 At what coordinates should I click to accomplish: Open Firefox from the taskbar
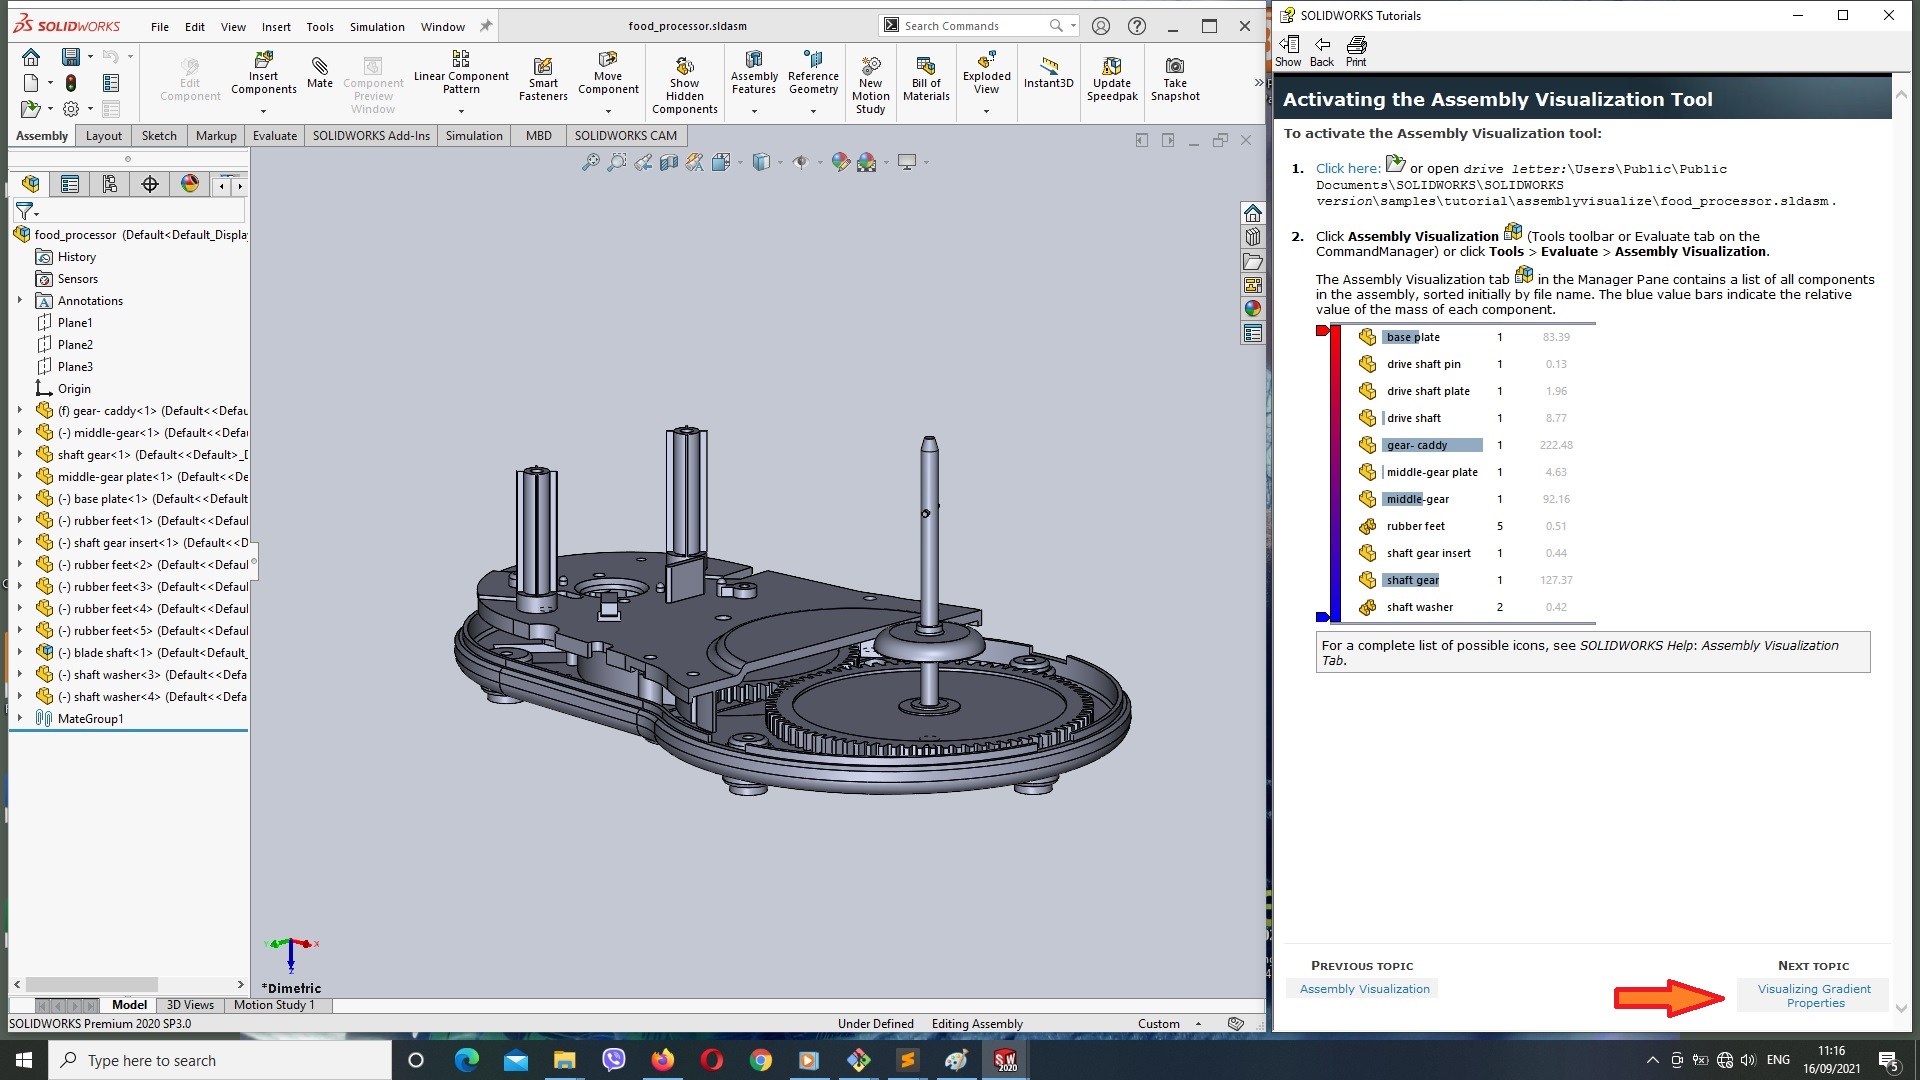[663, 1060]
